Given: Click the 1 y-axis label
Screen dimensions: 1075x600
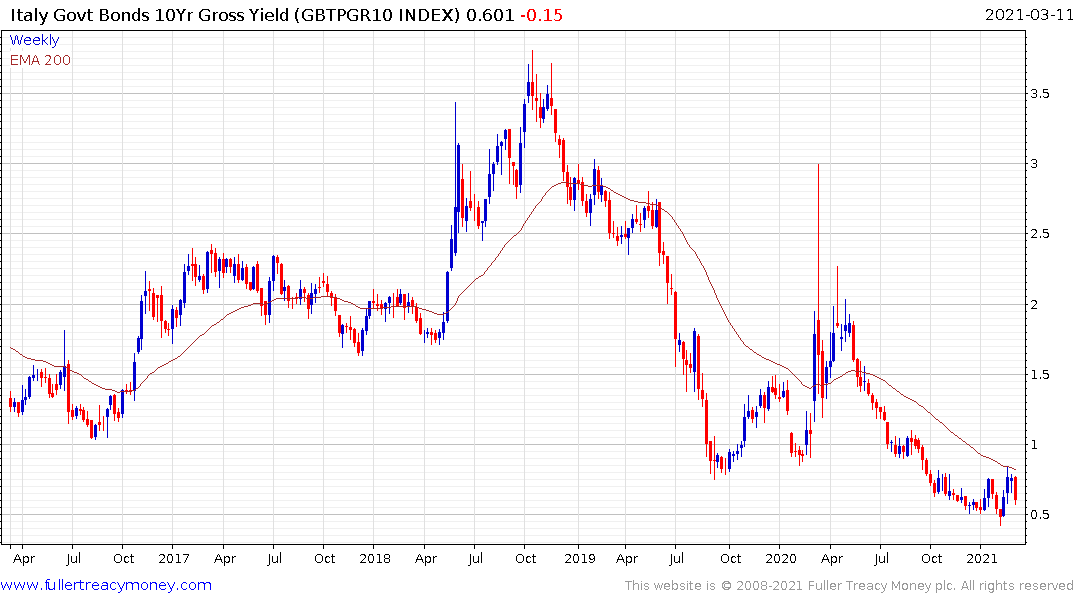Looking at the screenshot, I should [1035, 444].
